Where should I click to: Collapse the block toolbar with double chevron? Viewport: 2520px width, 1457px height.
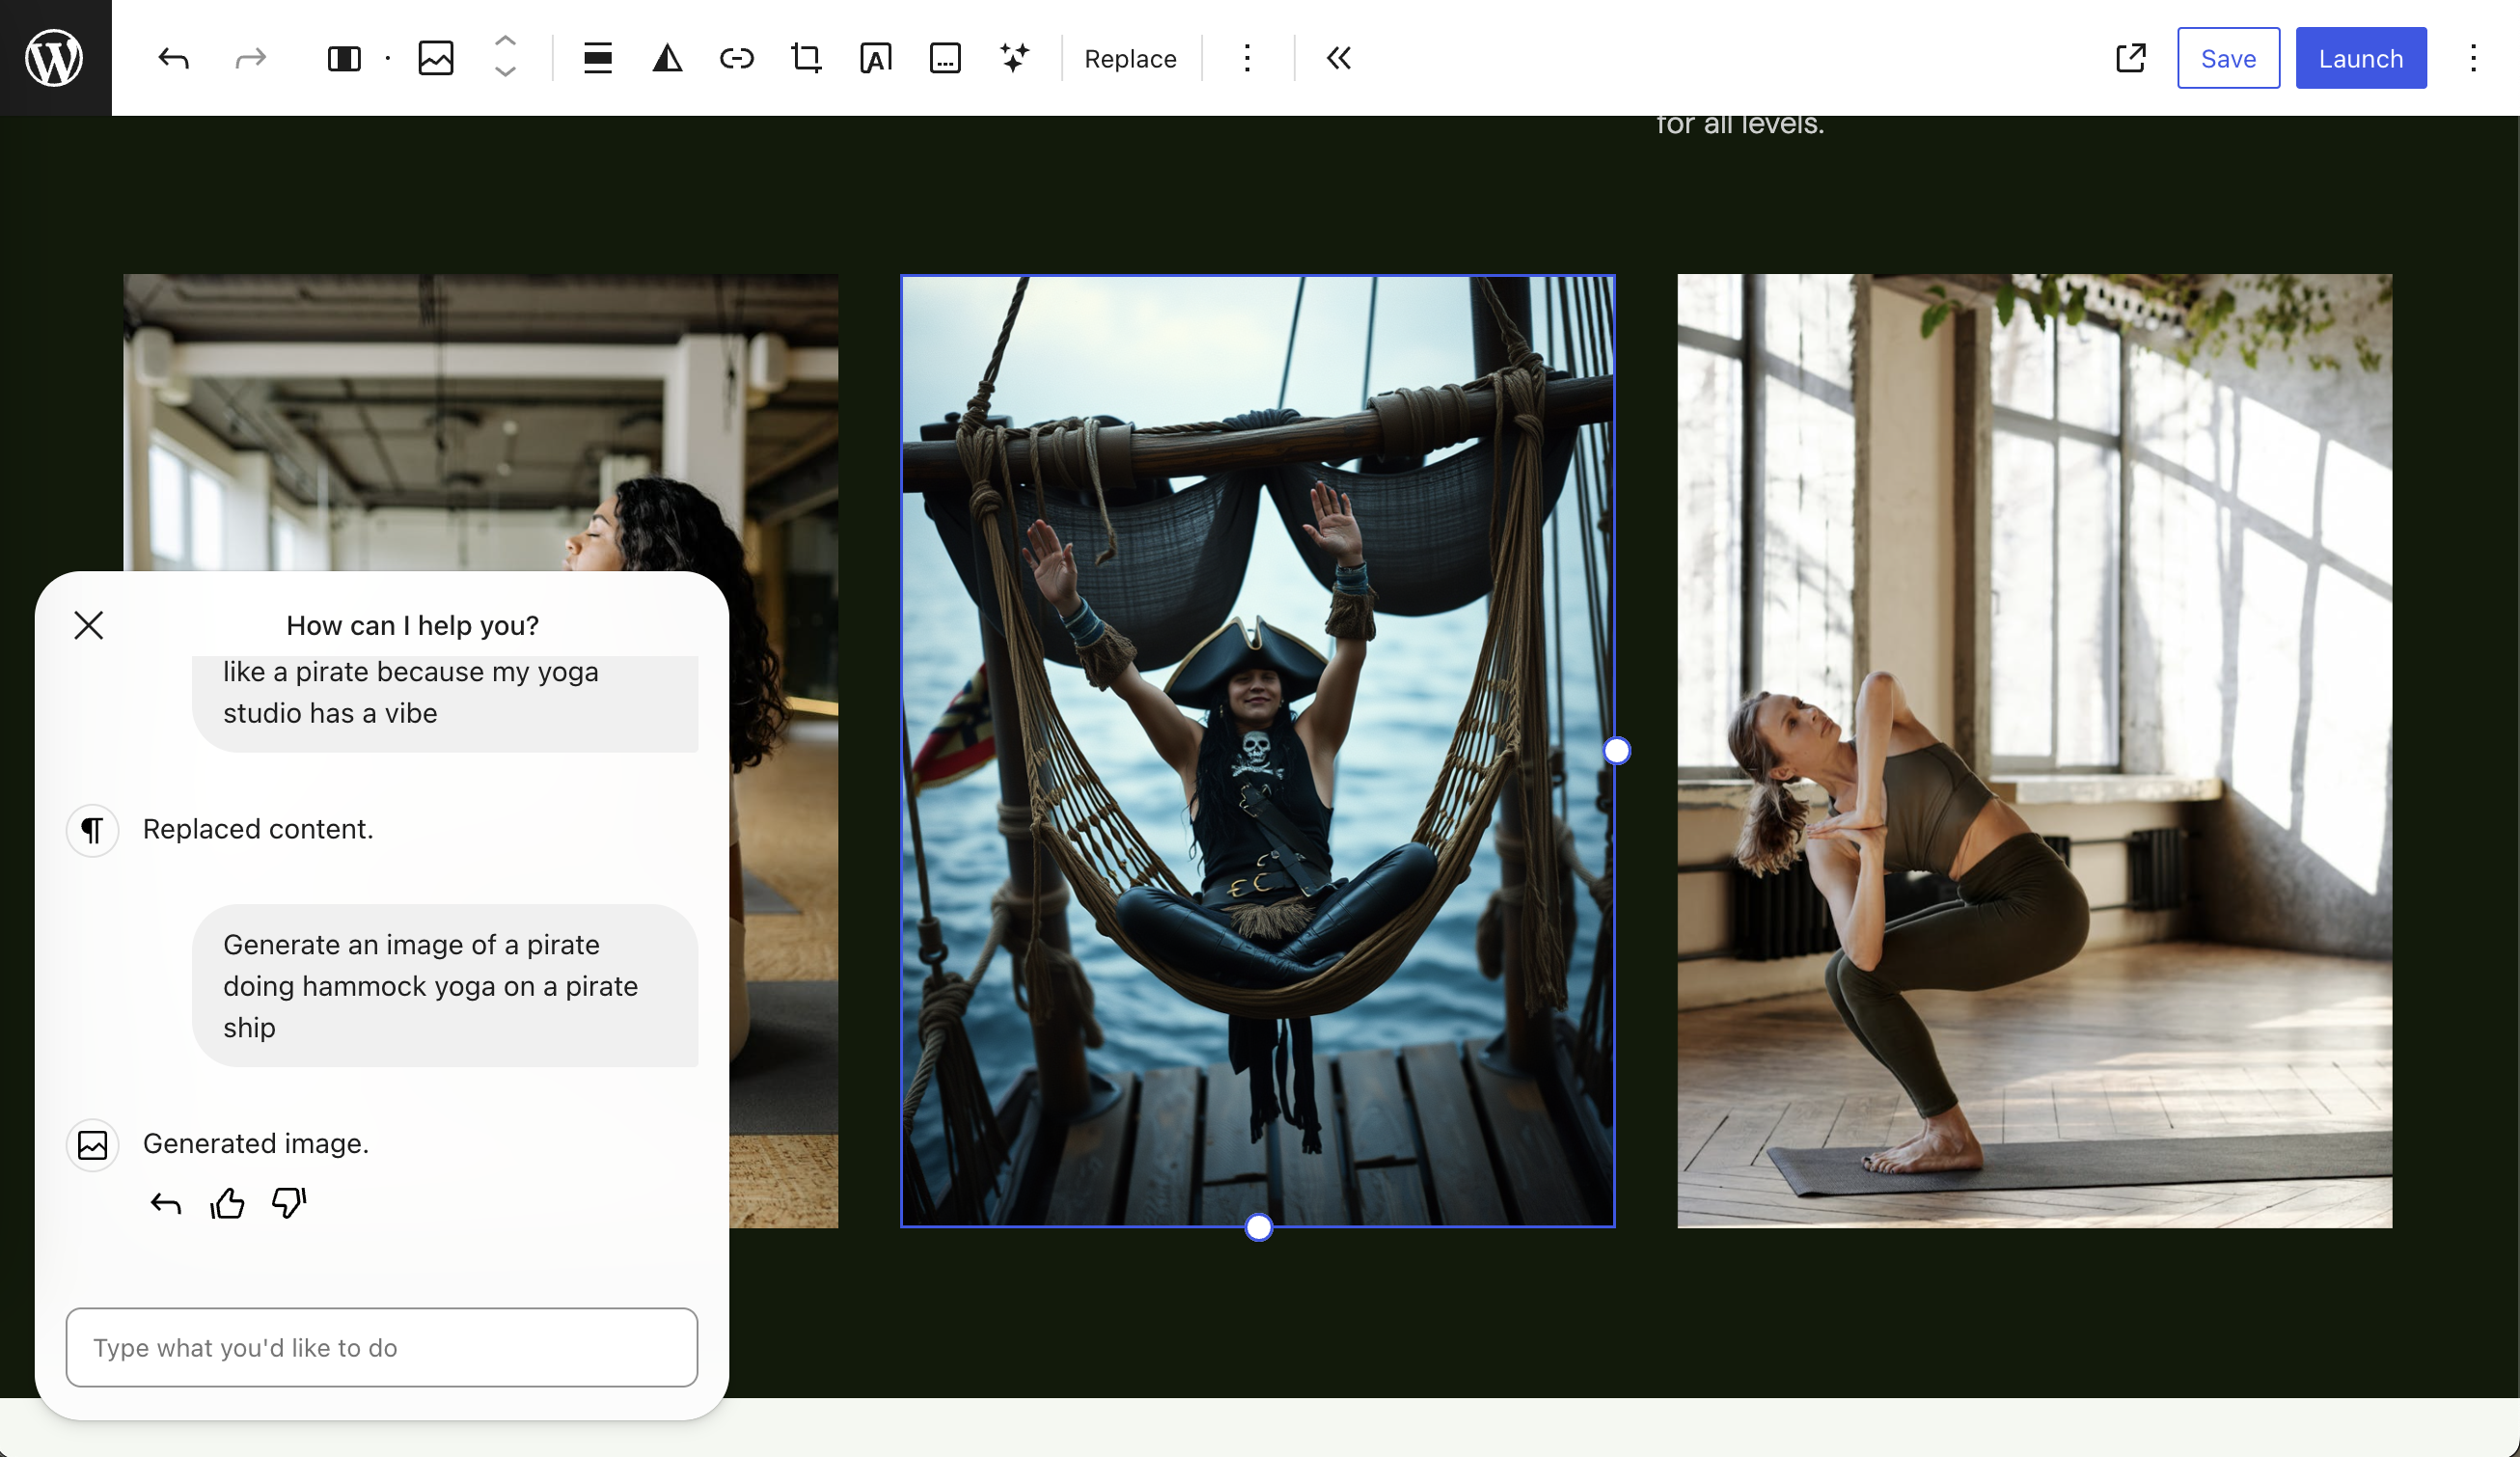click(x=1339, y=58)
